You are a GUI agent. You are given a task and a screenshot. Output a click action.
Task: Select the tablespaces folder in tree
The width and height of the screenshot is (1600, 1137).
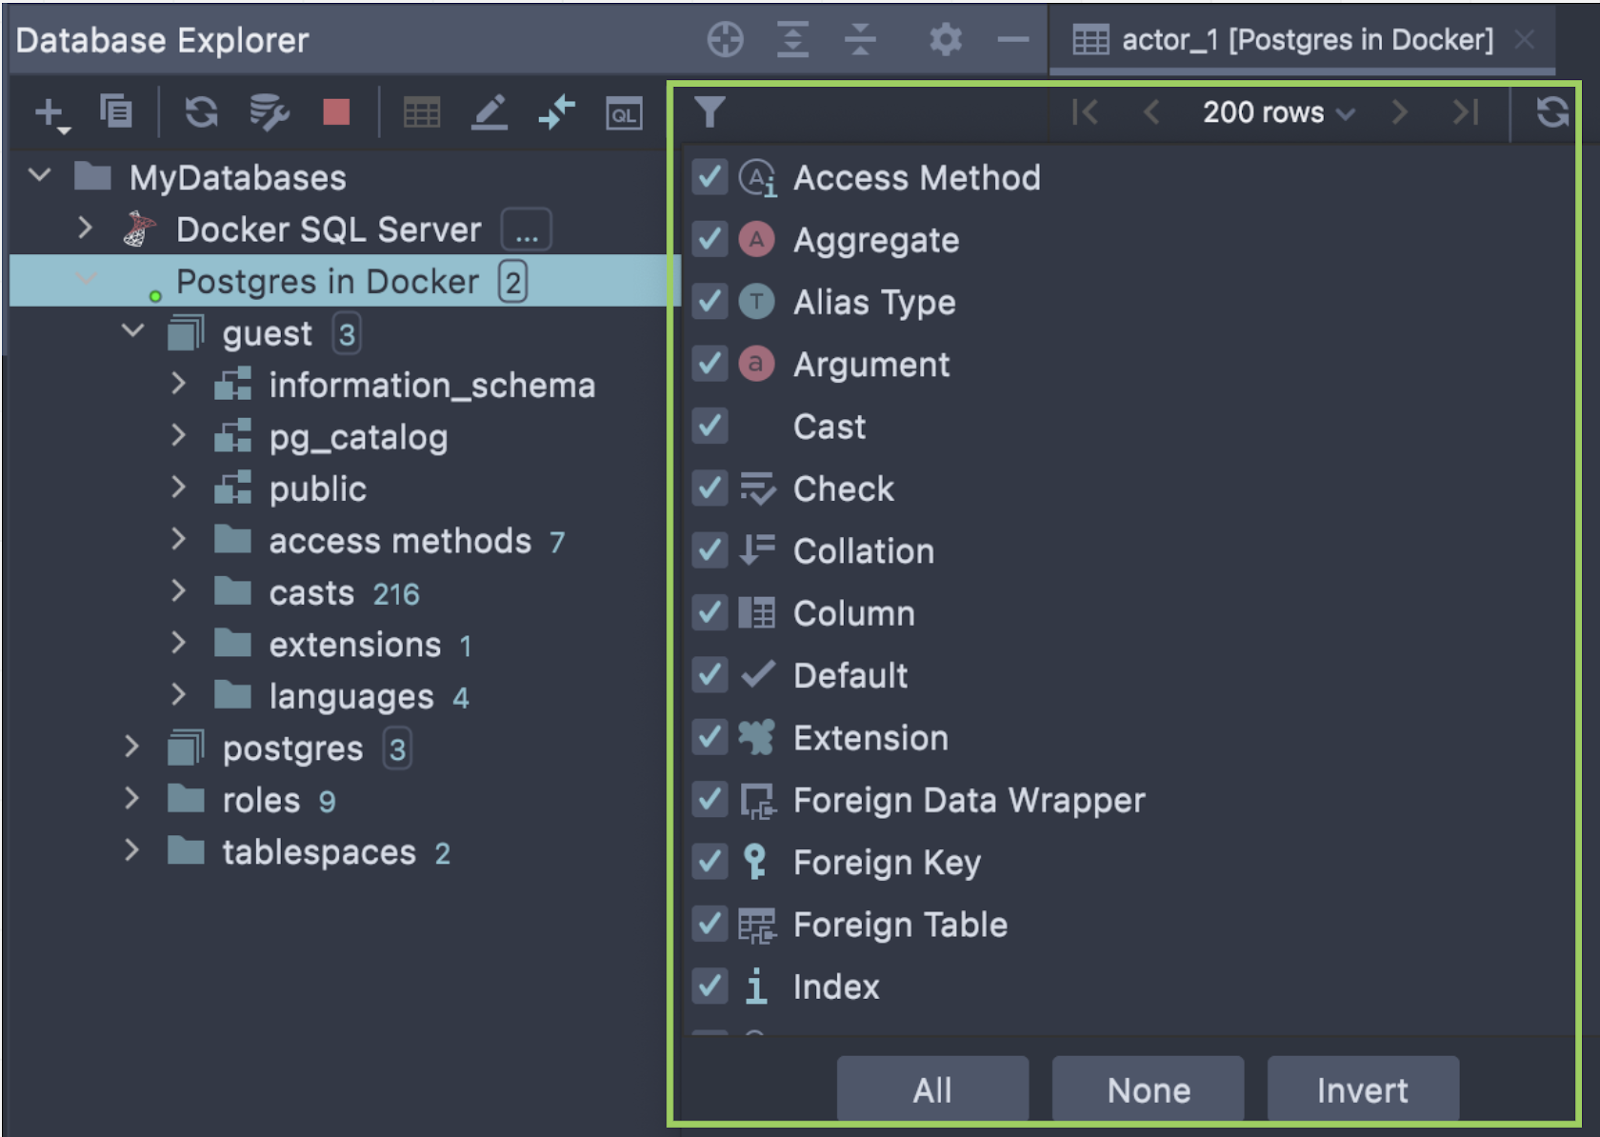[x=318, y=852]
